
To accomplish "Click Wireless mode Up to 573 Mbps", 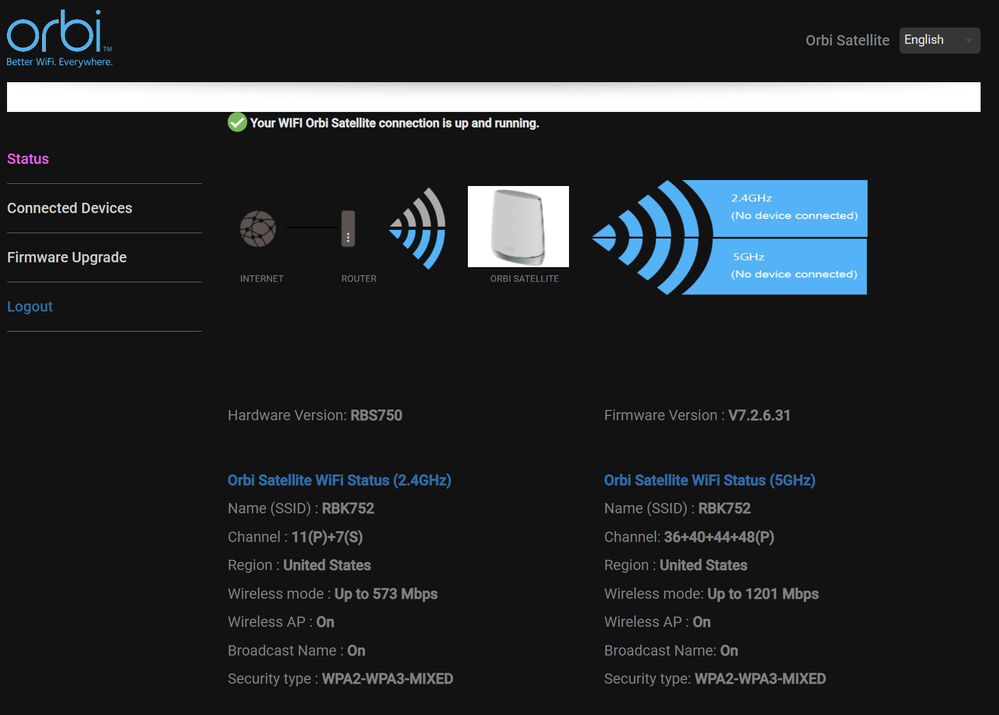I will click(333, 594).
